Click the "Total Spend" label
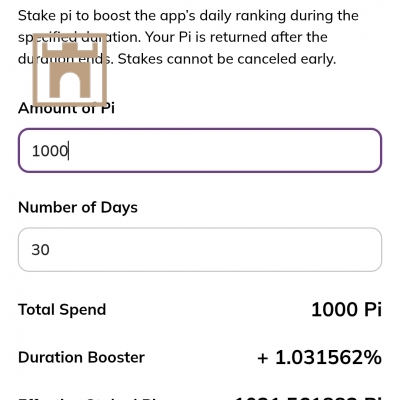This screenshot has width=400, height=400. coord(62,310)
